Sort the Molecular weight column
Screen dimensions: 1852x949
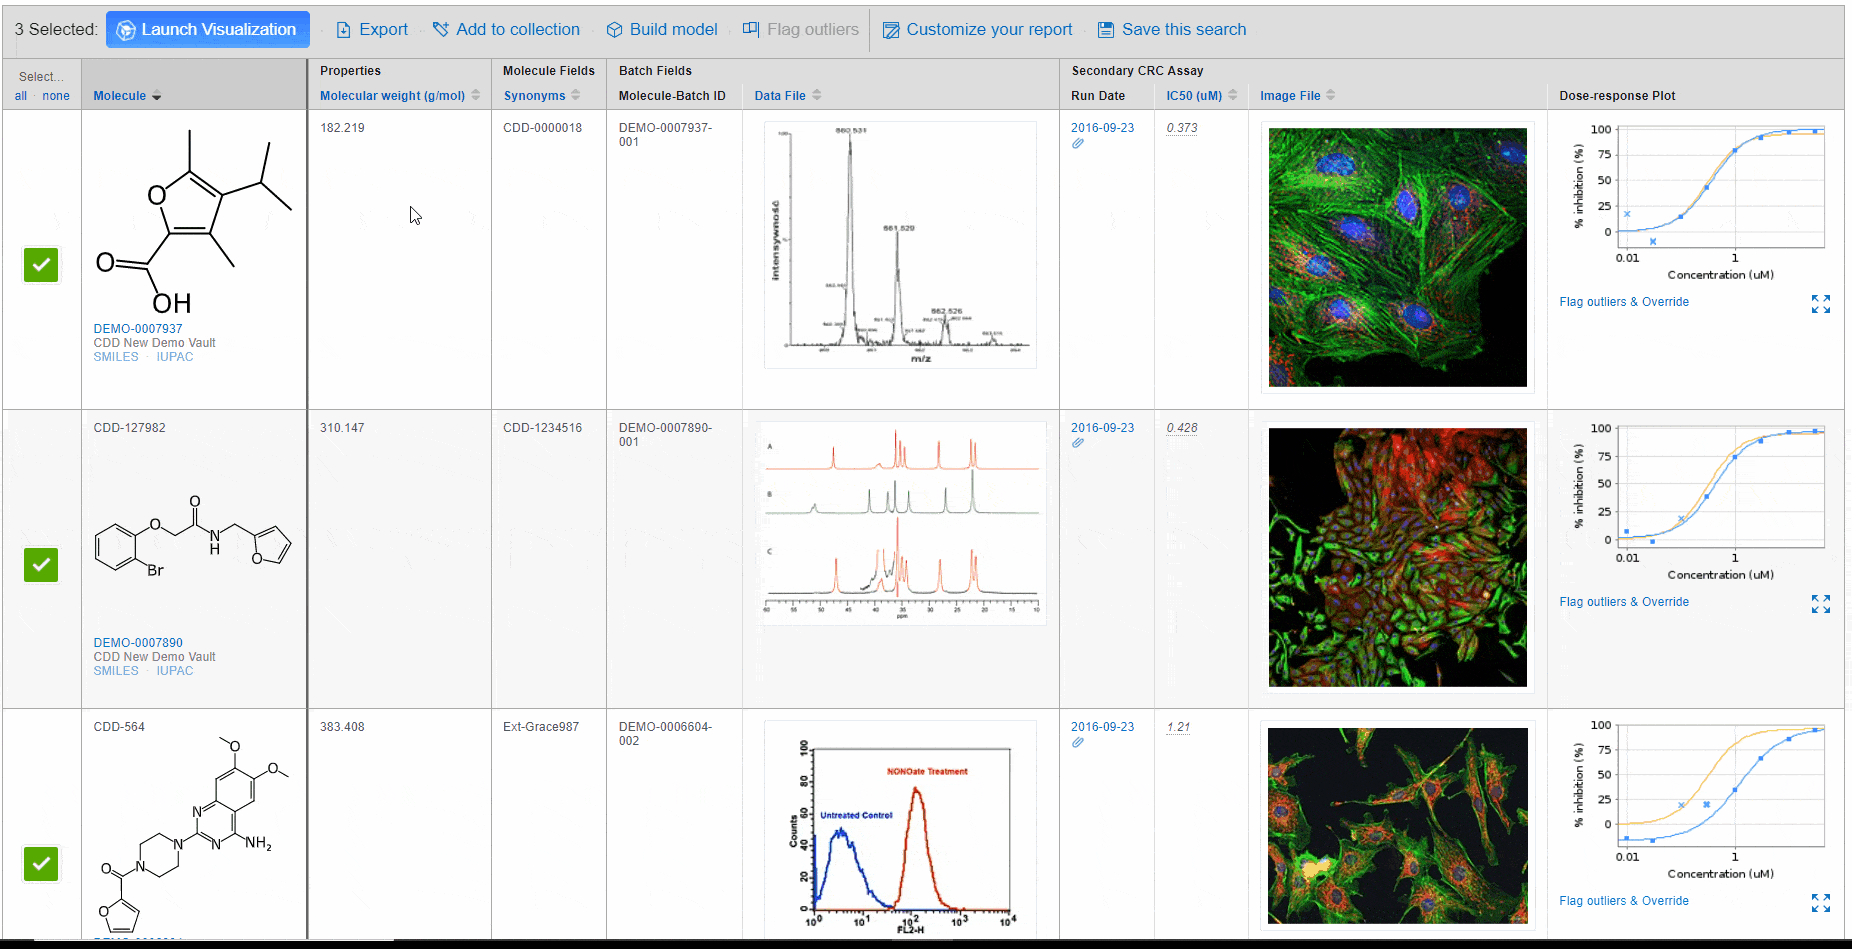coord(474,95)
